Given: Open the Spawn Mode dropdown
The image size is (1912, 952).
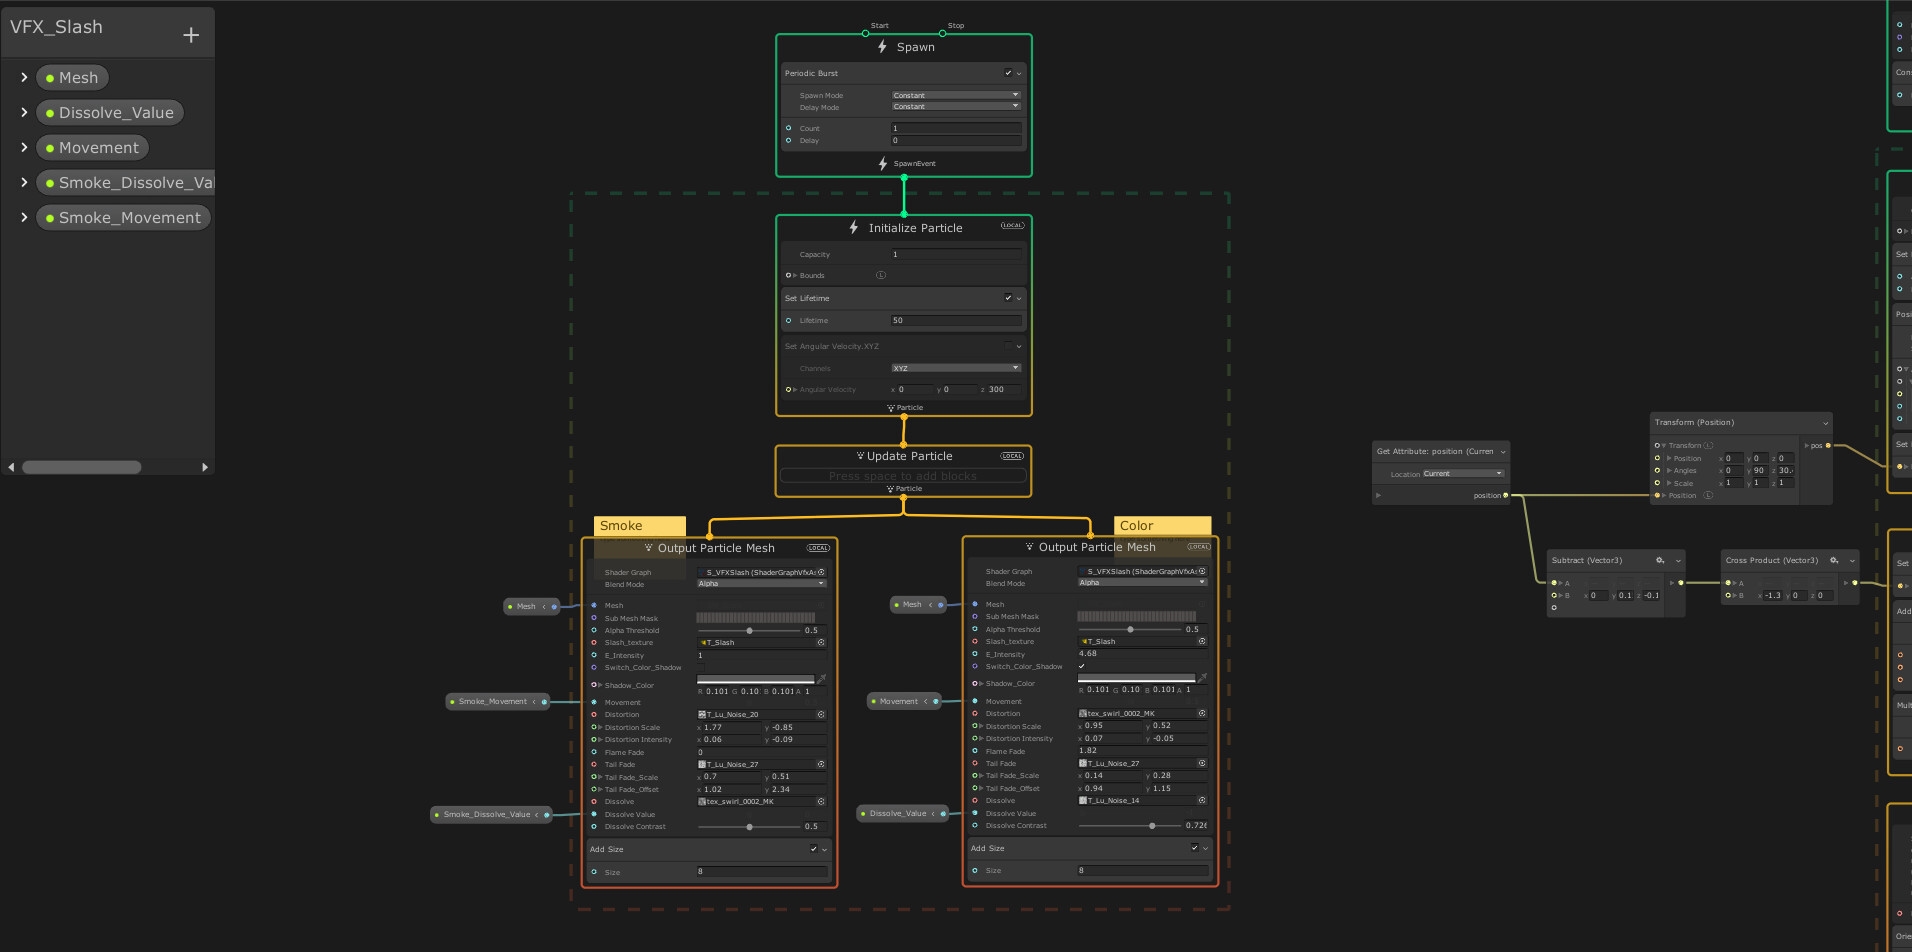Looking at the screenshot, I should click(956, 95).
